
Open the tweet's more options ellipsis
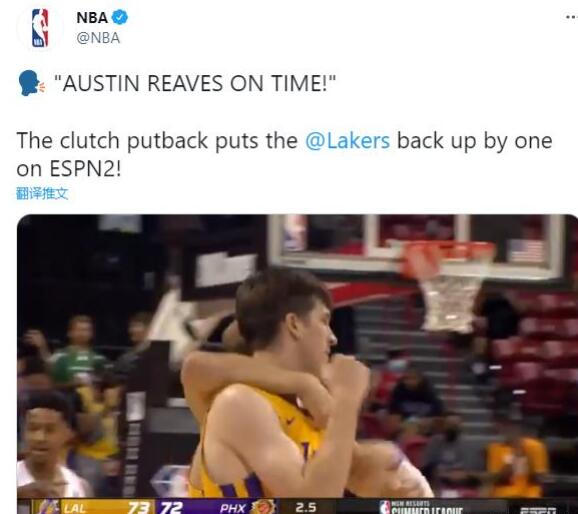click(x=572, y=17)
